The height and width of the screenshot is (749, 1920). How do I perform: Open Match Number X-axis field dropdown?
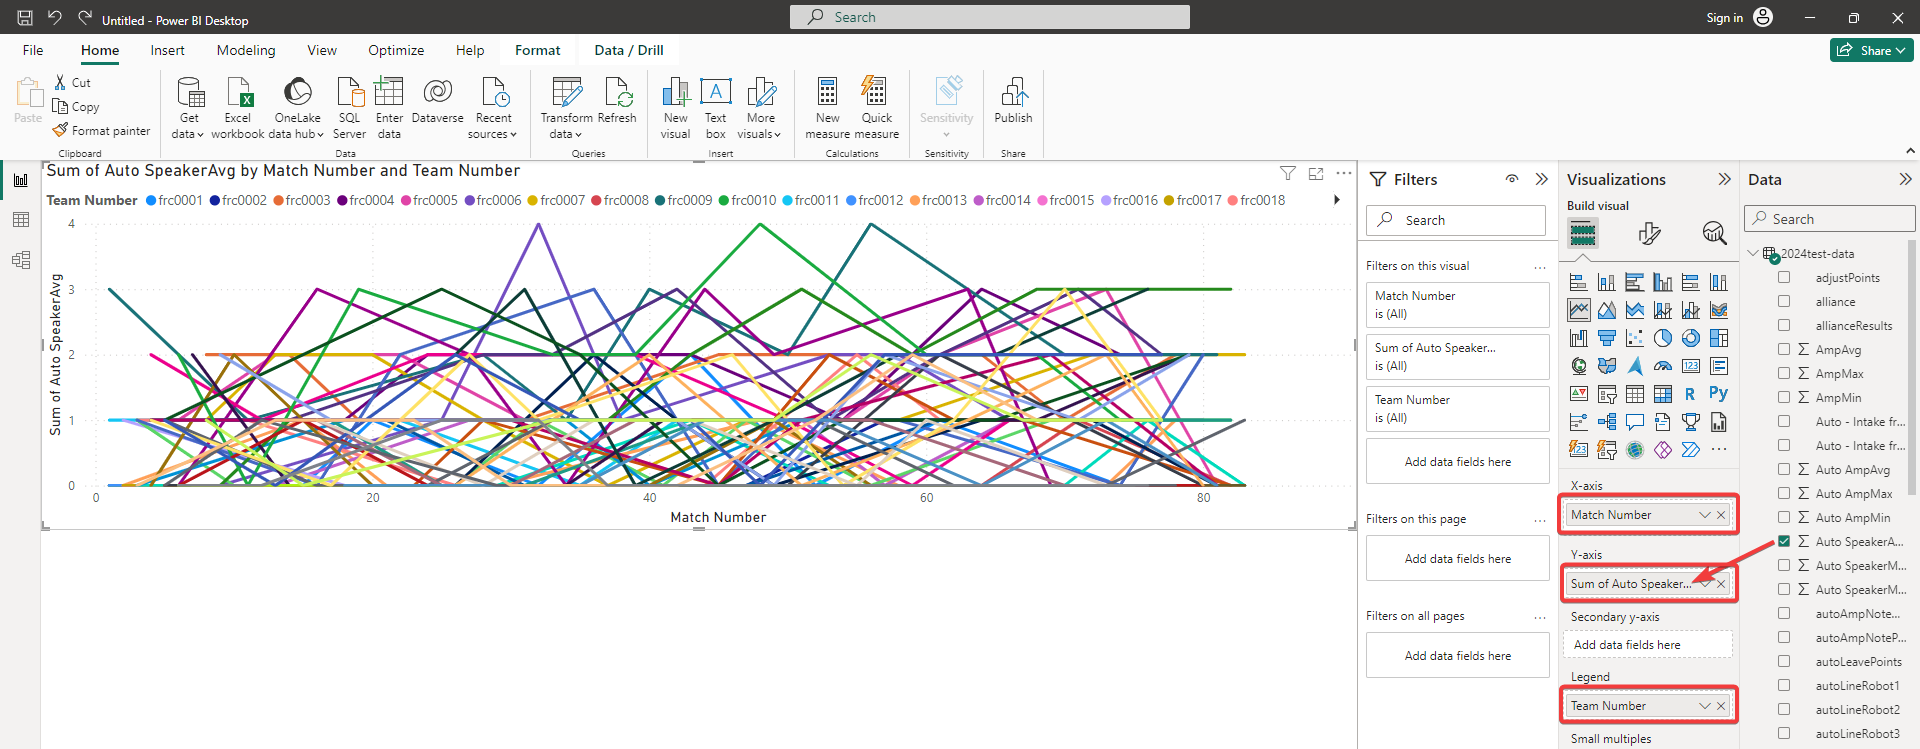1705,515
